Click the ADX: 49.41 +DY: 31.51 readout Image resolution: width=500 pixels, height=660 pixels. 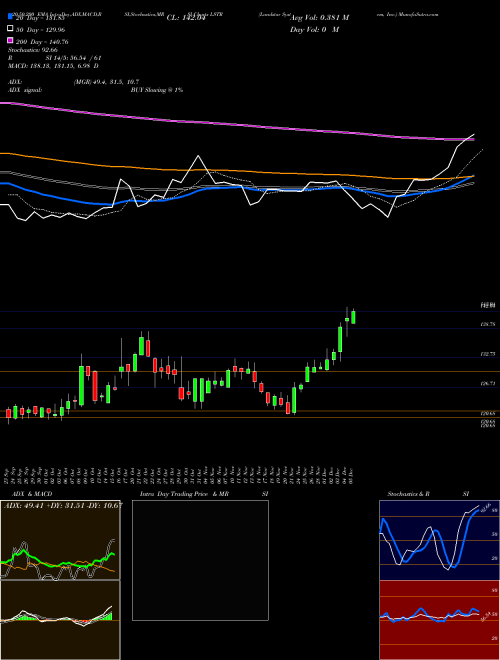coord(63,506)
